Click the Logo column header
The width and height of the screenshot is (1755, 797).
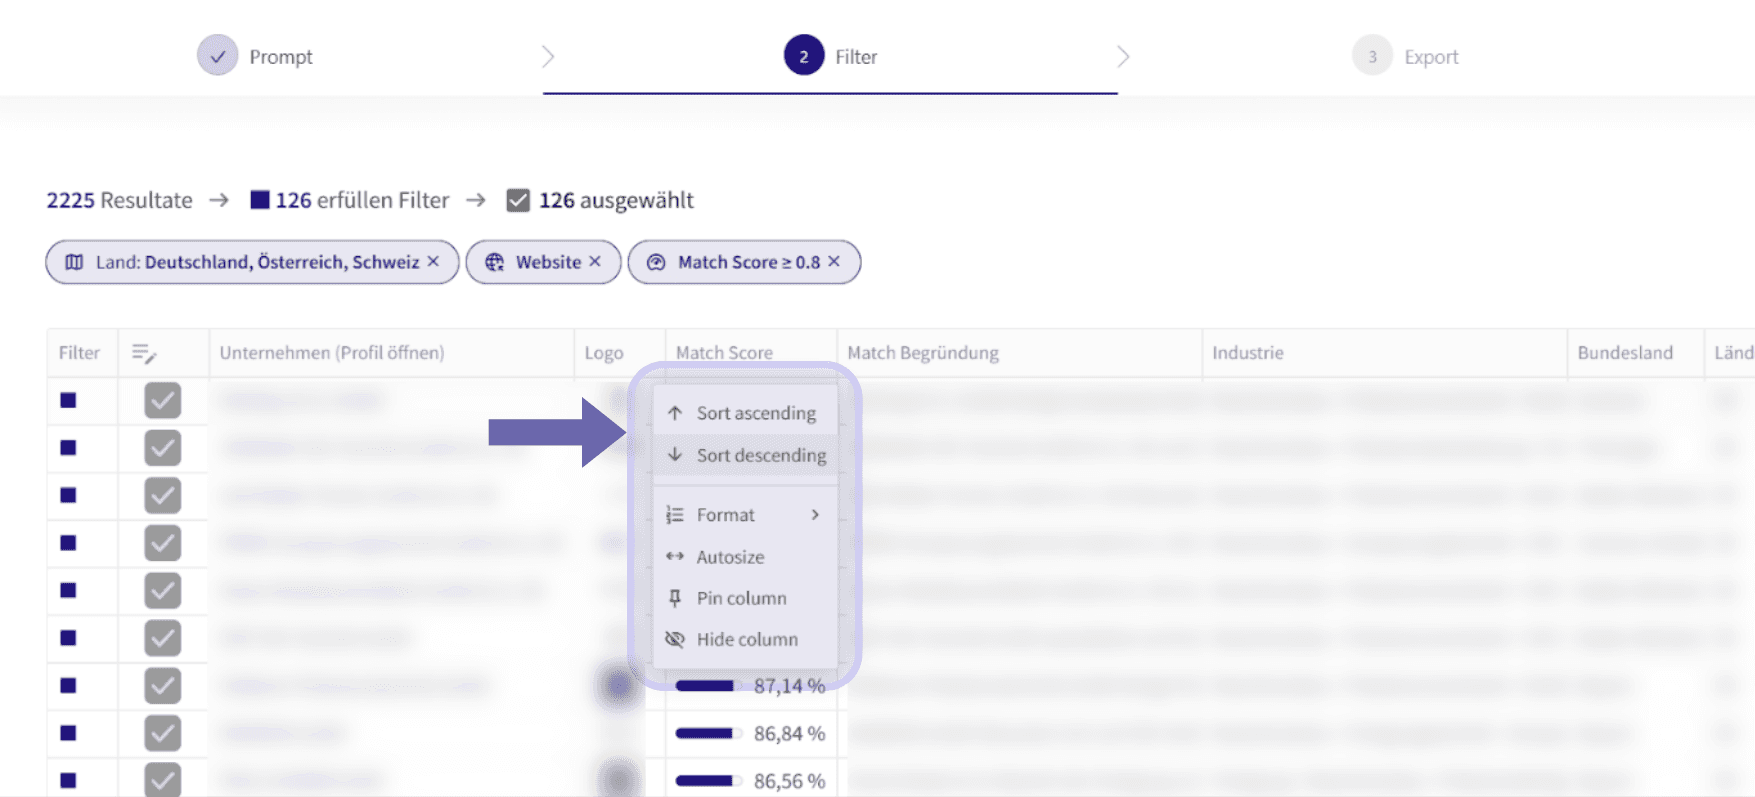pos(619,353)
